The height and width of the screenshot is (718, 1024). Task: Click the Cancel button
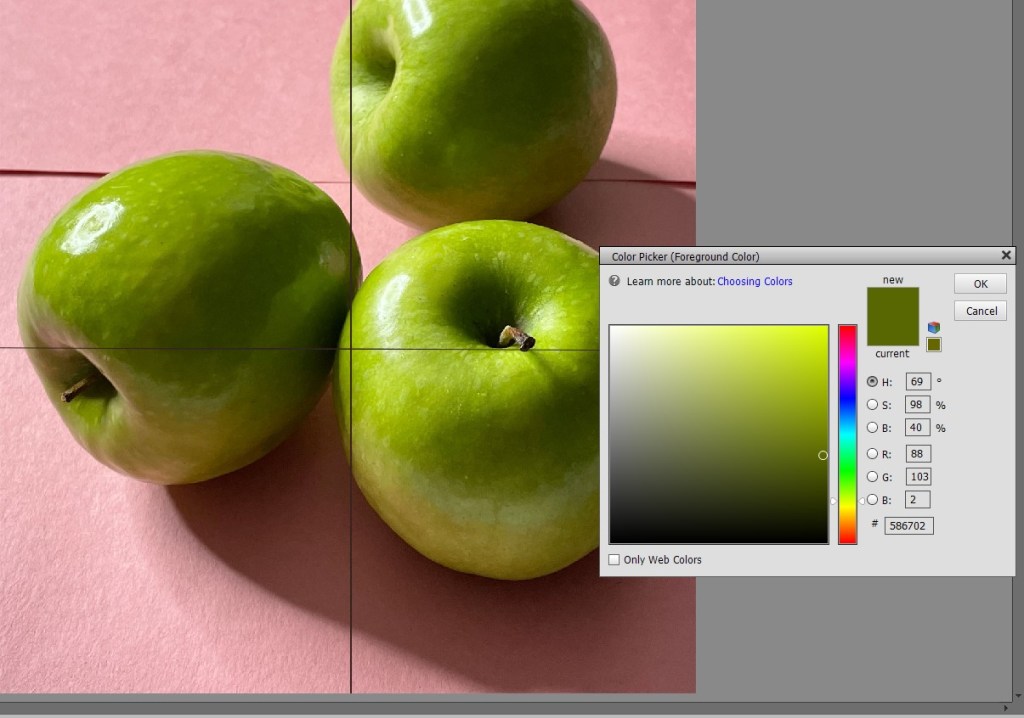pos(980,311)
